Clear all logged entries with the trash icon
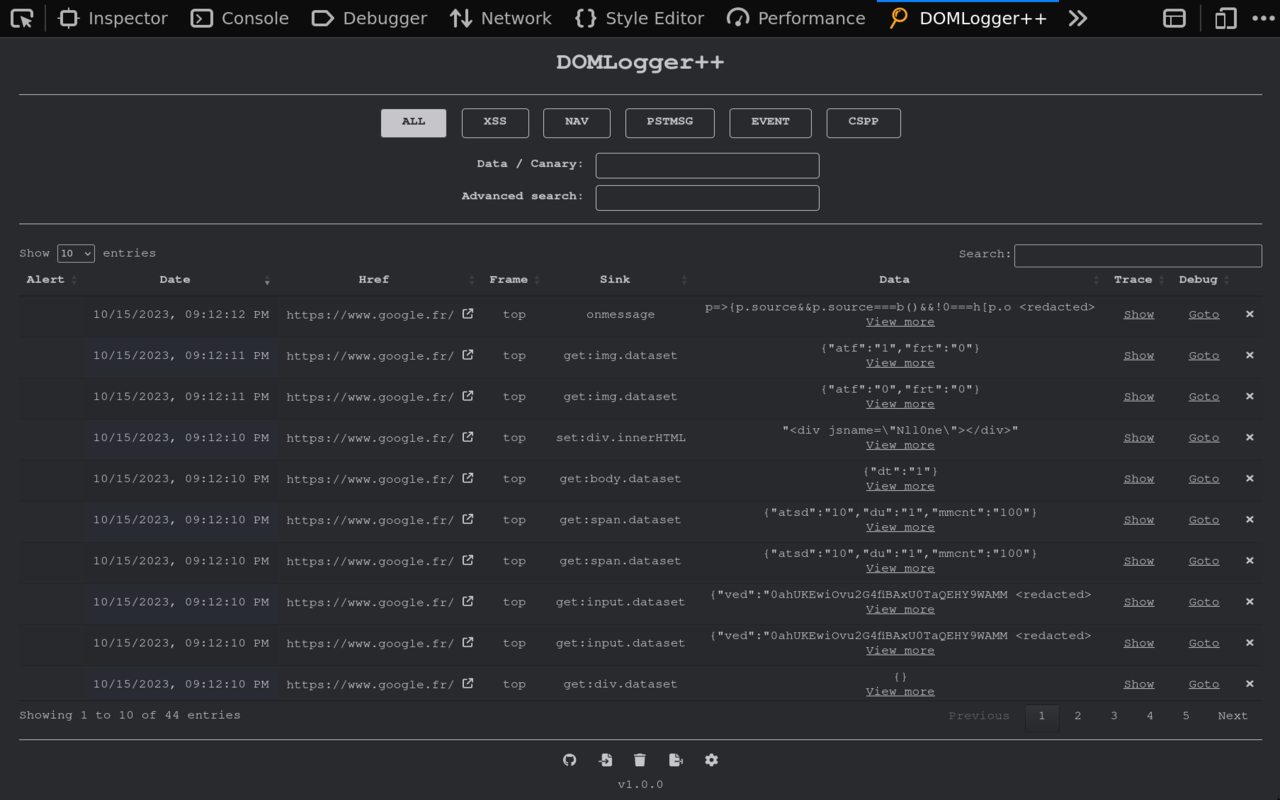This screenshot has width=1280, height=800. (640, 760)
